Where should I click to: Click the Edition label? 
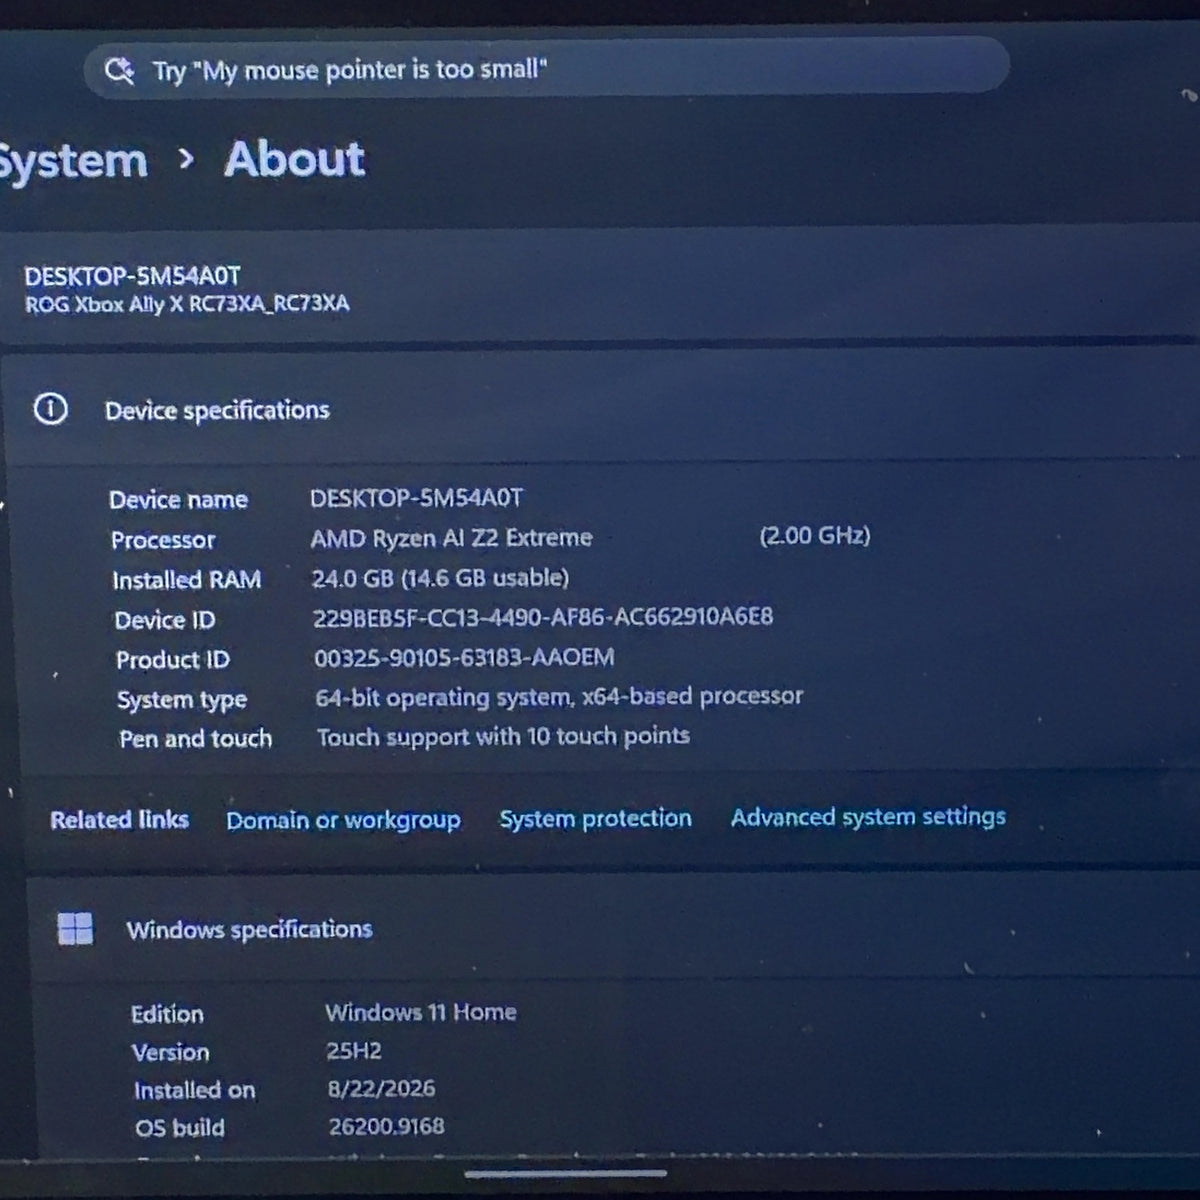pos(167,1014)
